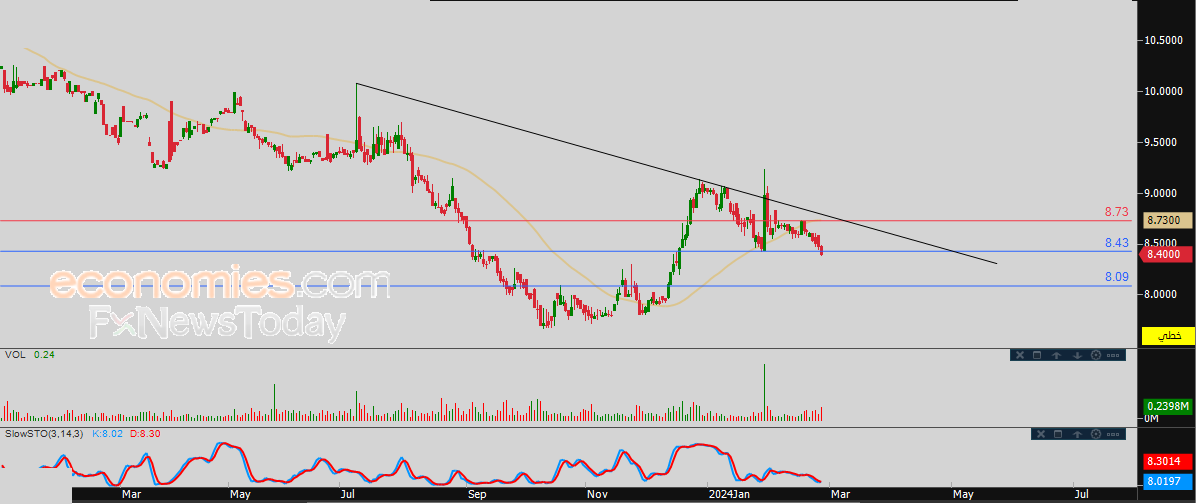Move the VOL panel down
This screenshot has height=504, width=1196.
click(1077, 355)
